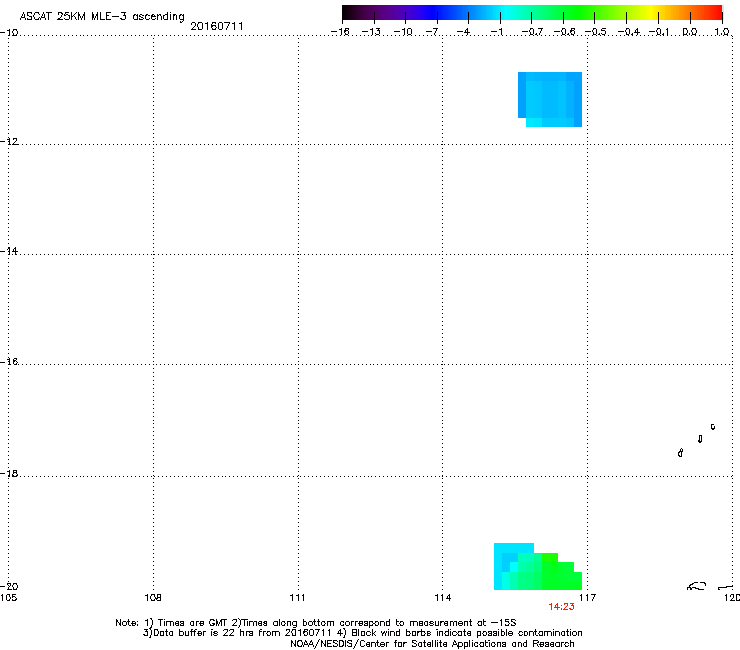Click the color scale label -0.1
740x650 pixels.
pos(659,32)
